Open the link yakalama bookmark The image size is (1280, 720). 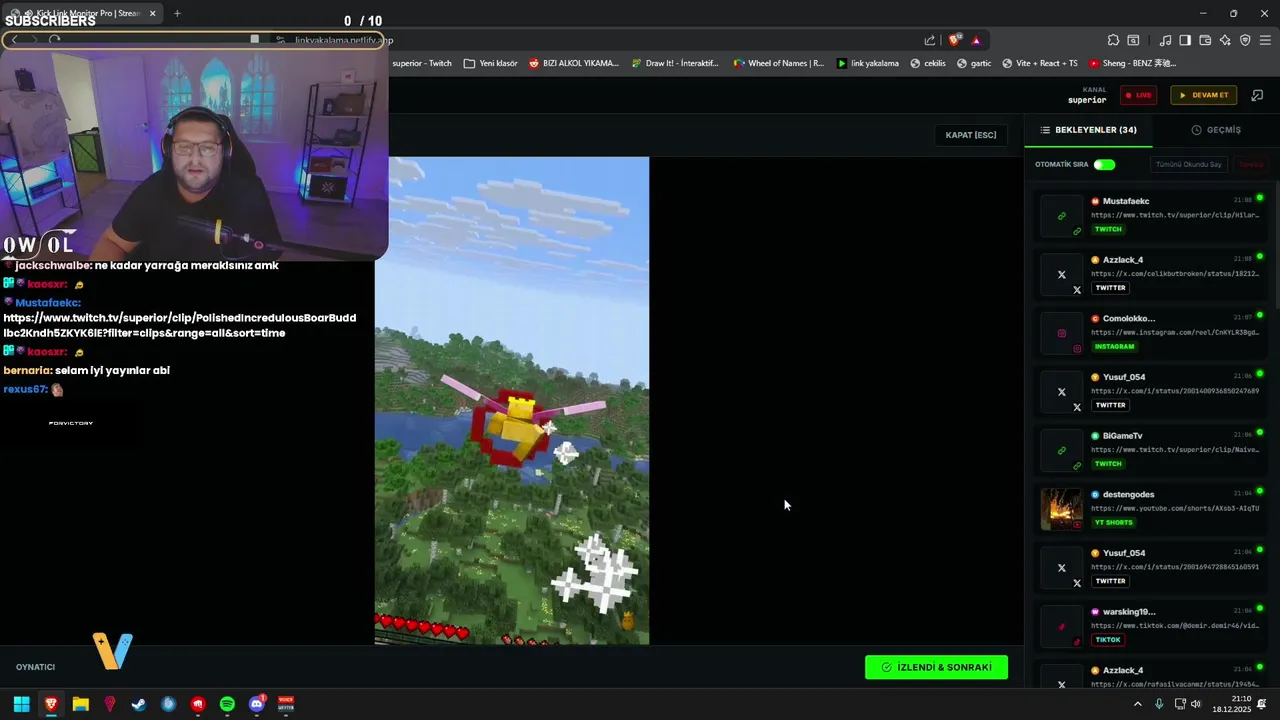click(868, 63)
